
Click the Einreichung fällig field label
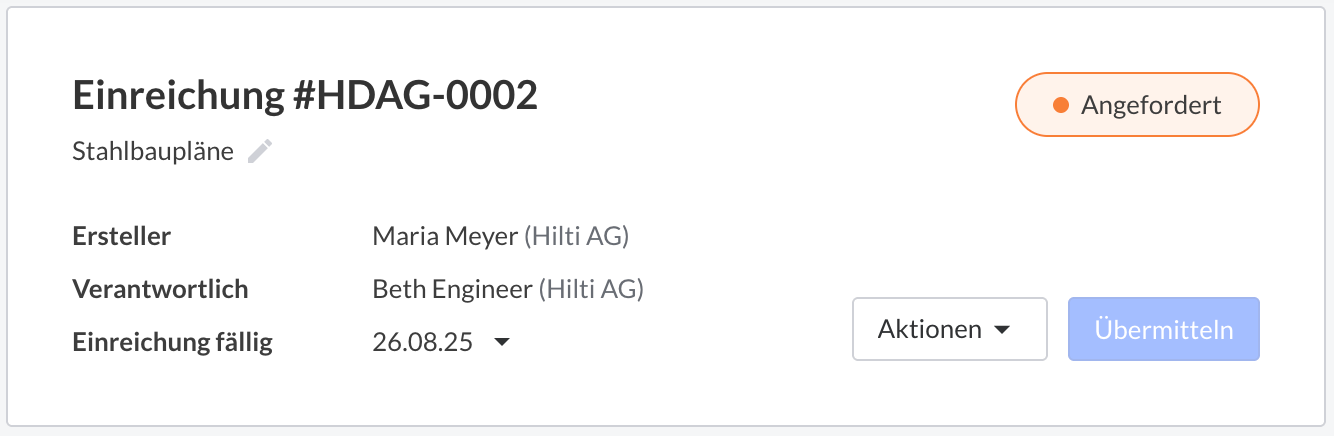tap(172, 343)
